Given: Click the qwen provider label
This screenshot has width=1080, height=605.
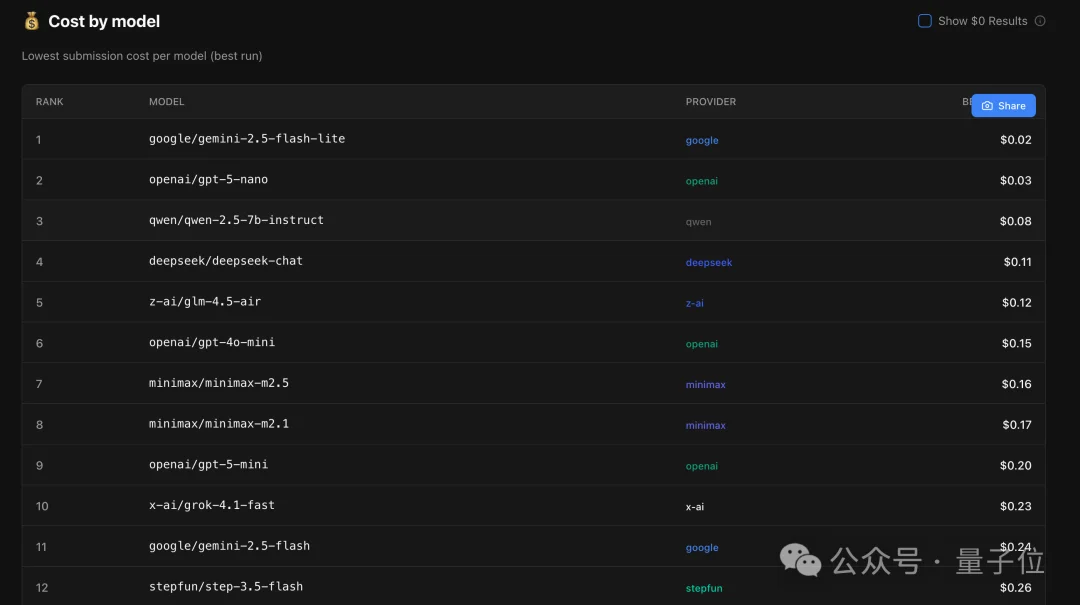Looking at the screenshot, I should point(698,222).
